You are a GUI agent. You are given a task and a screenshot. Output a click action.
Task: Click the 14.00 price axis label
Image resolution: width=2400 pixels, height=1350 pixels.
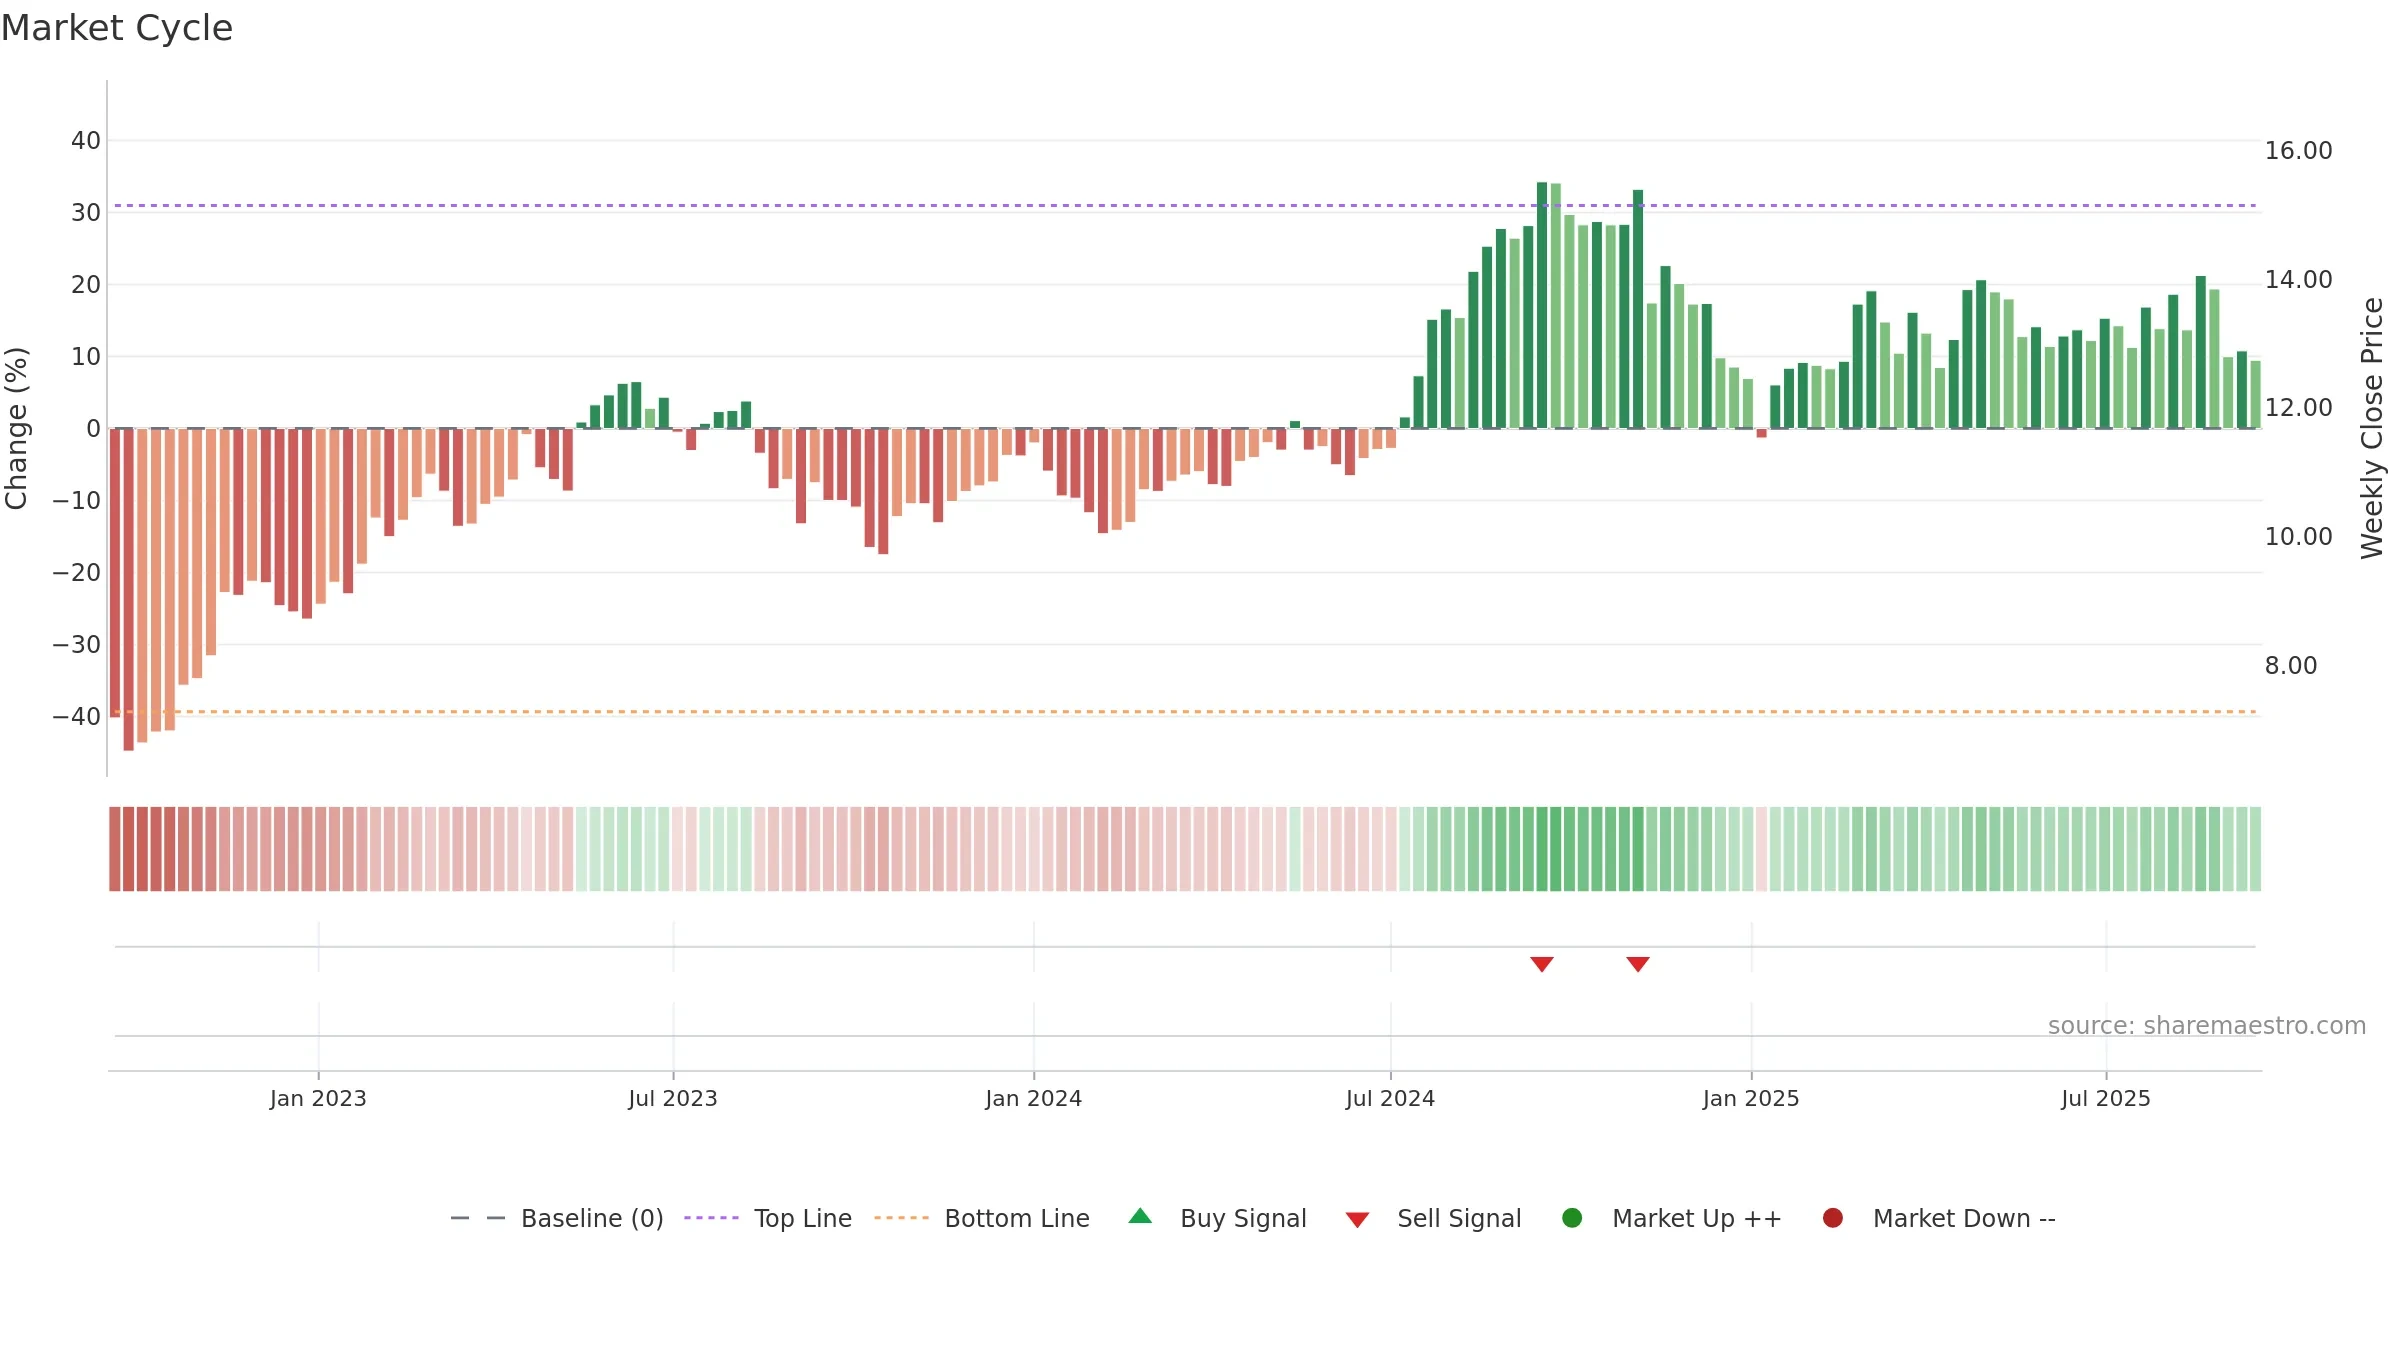(2298, 280)
